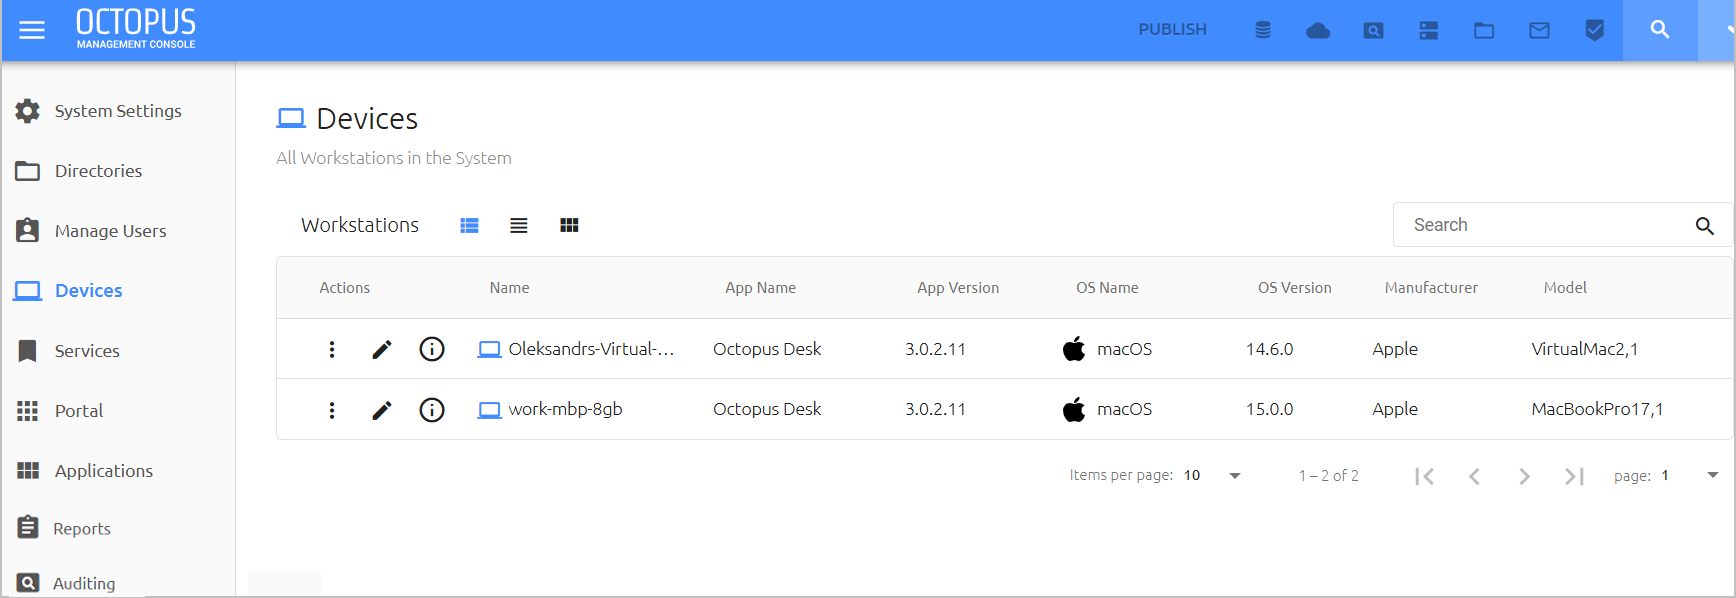
Task: Show info for work-mbp-8gb device
Action: 432,410
